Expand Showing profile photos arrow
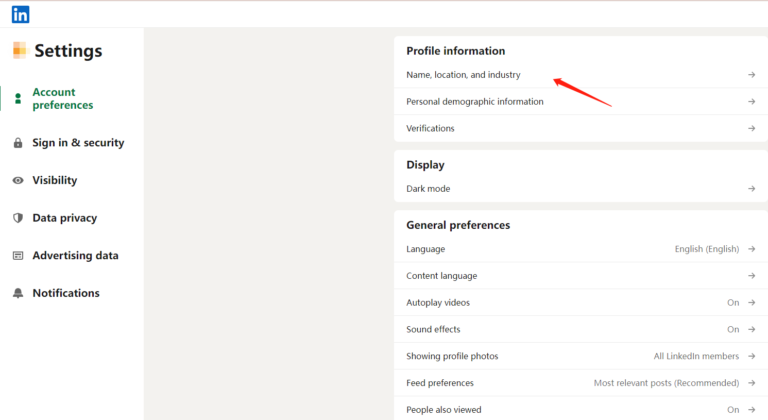This screenshot has height=420, width=768. [751, 356]
